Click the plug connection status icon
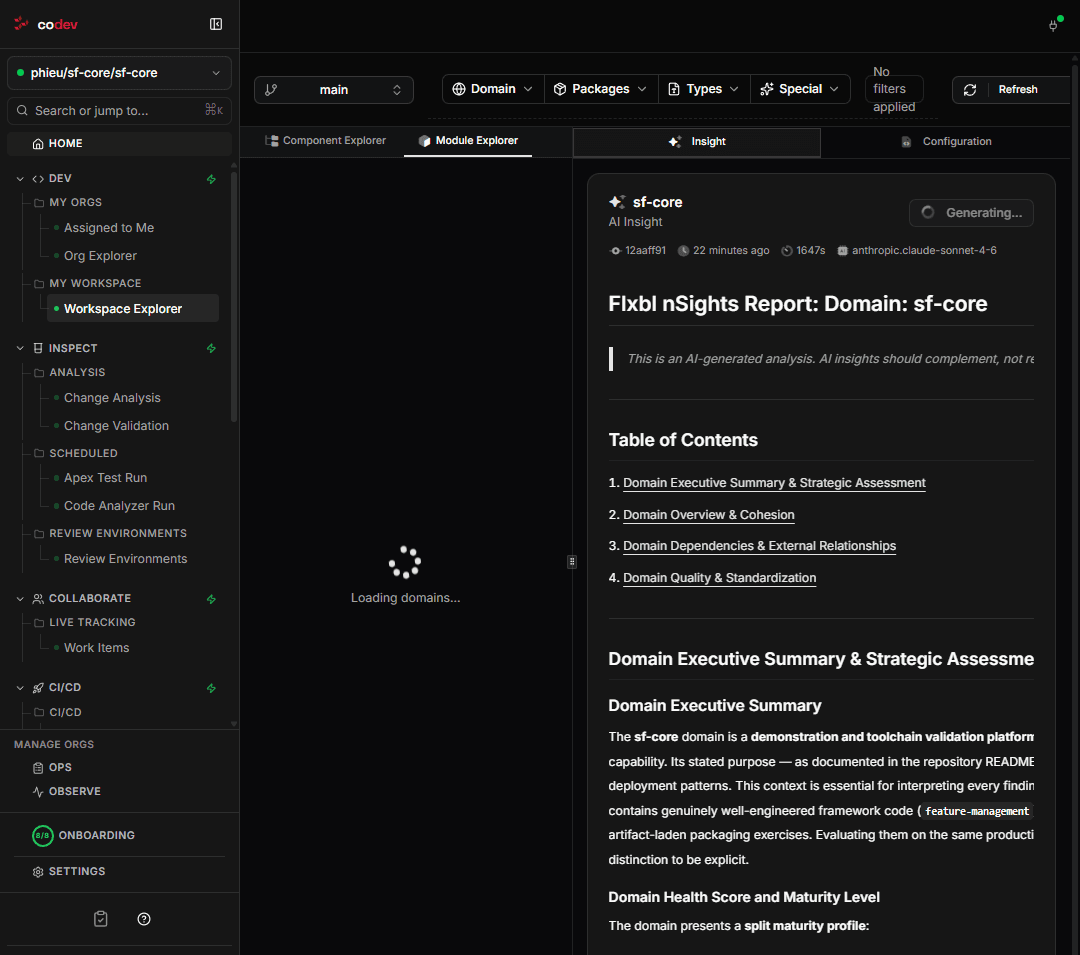This screenshot has height=955, width=1080. point(1053,25)
